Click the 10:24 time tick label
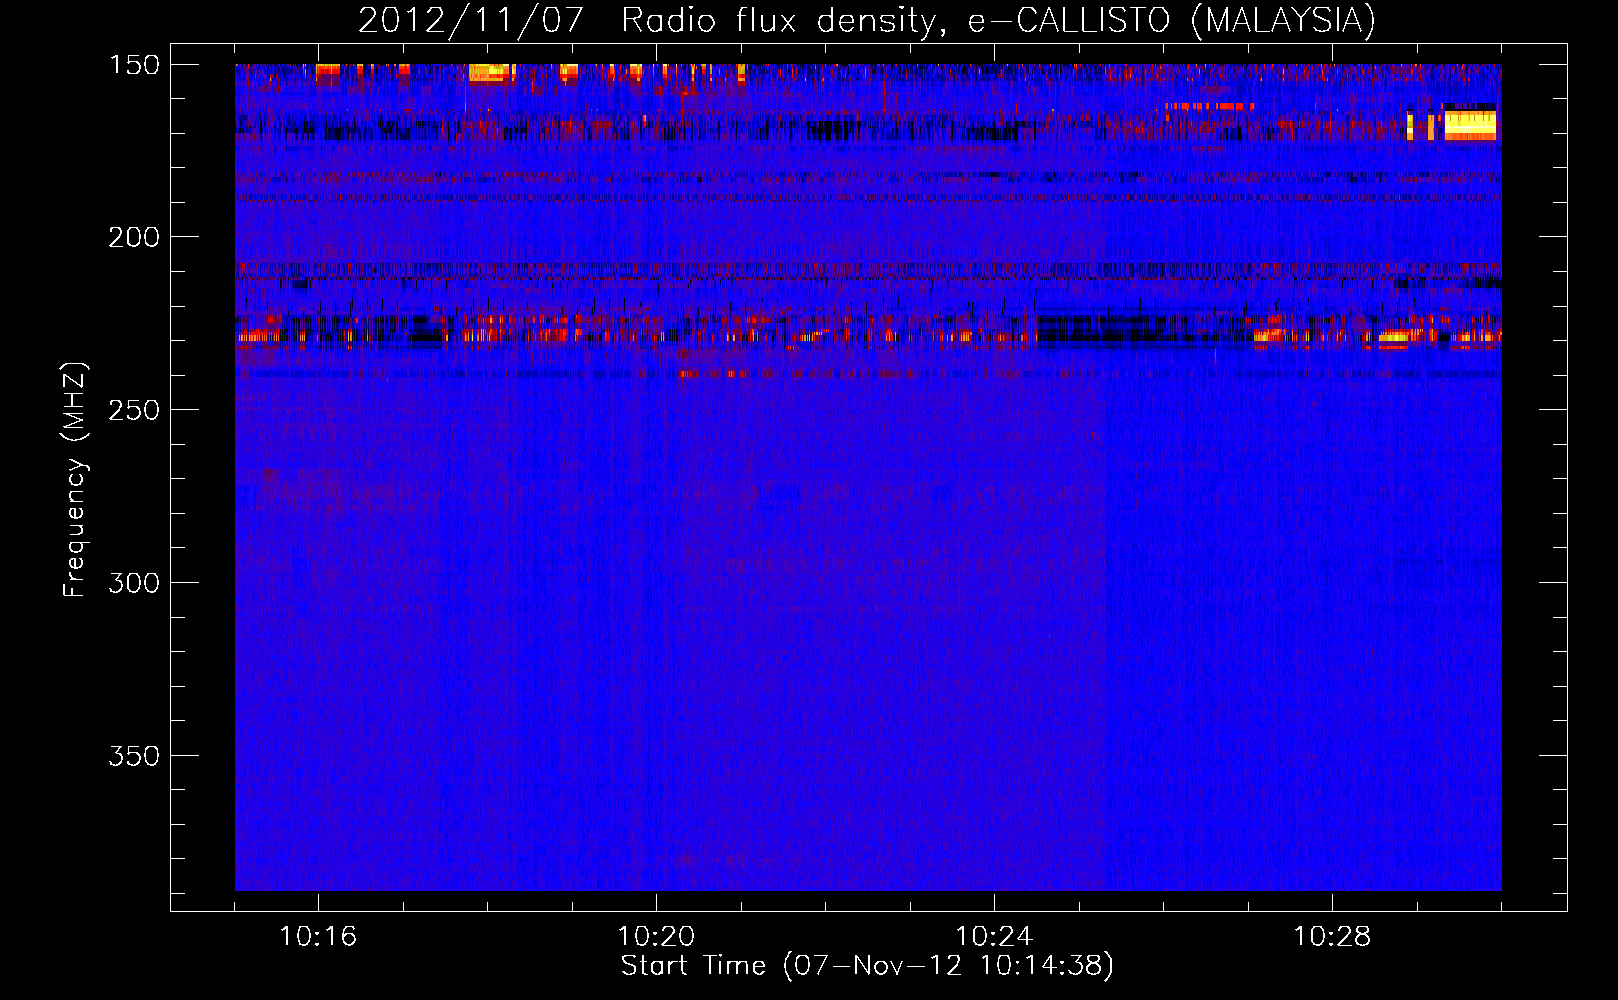 click(994, 937)
